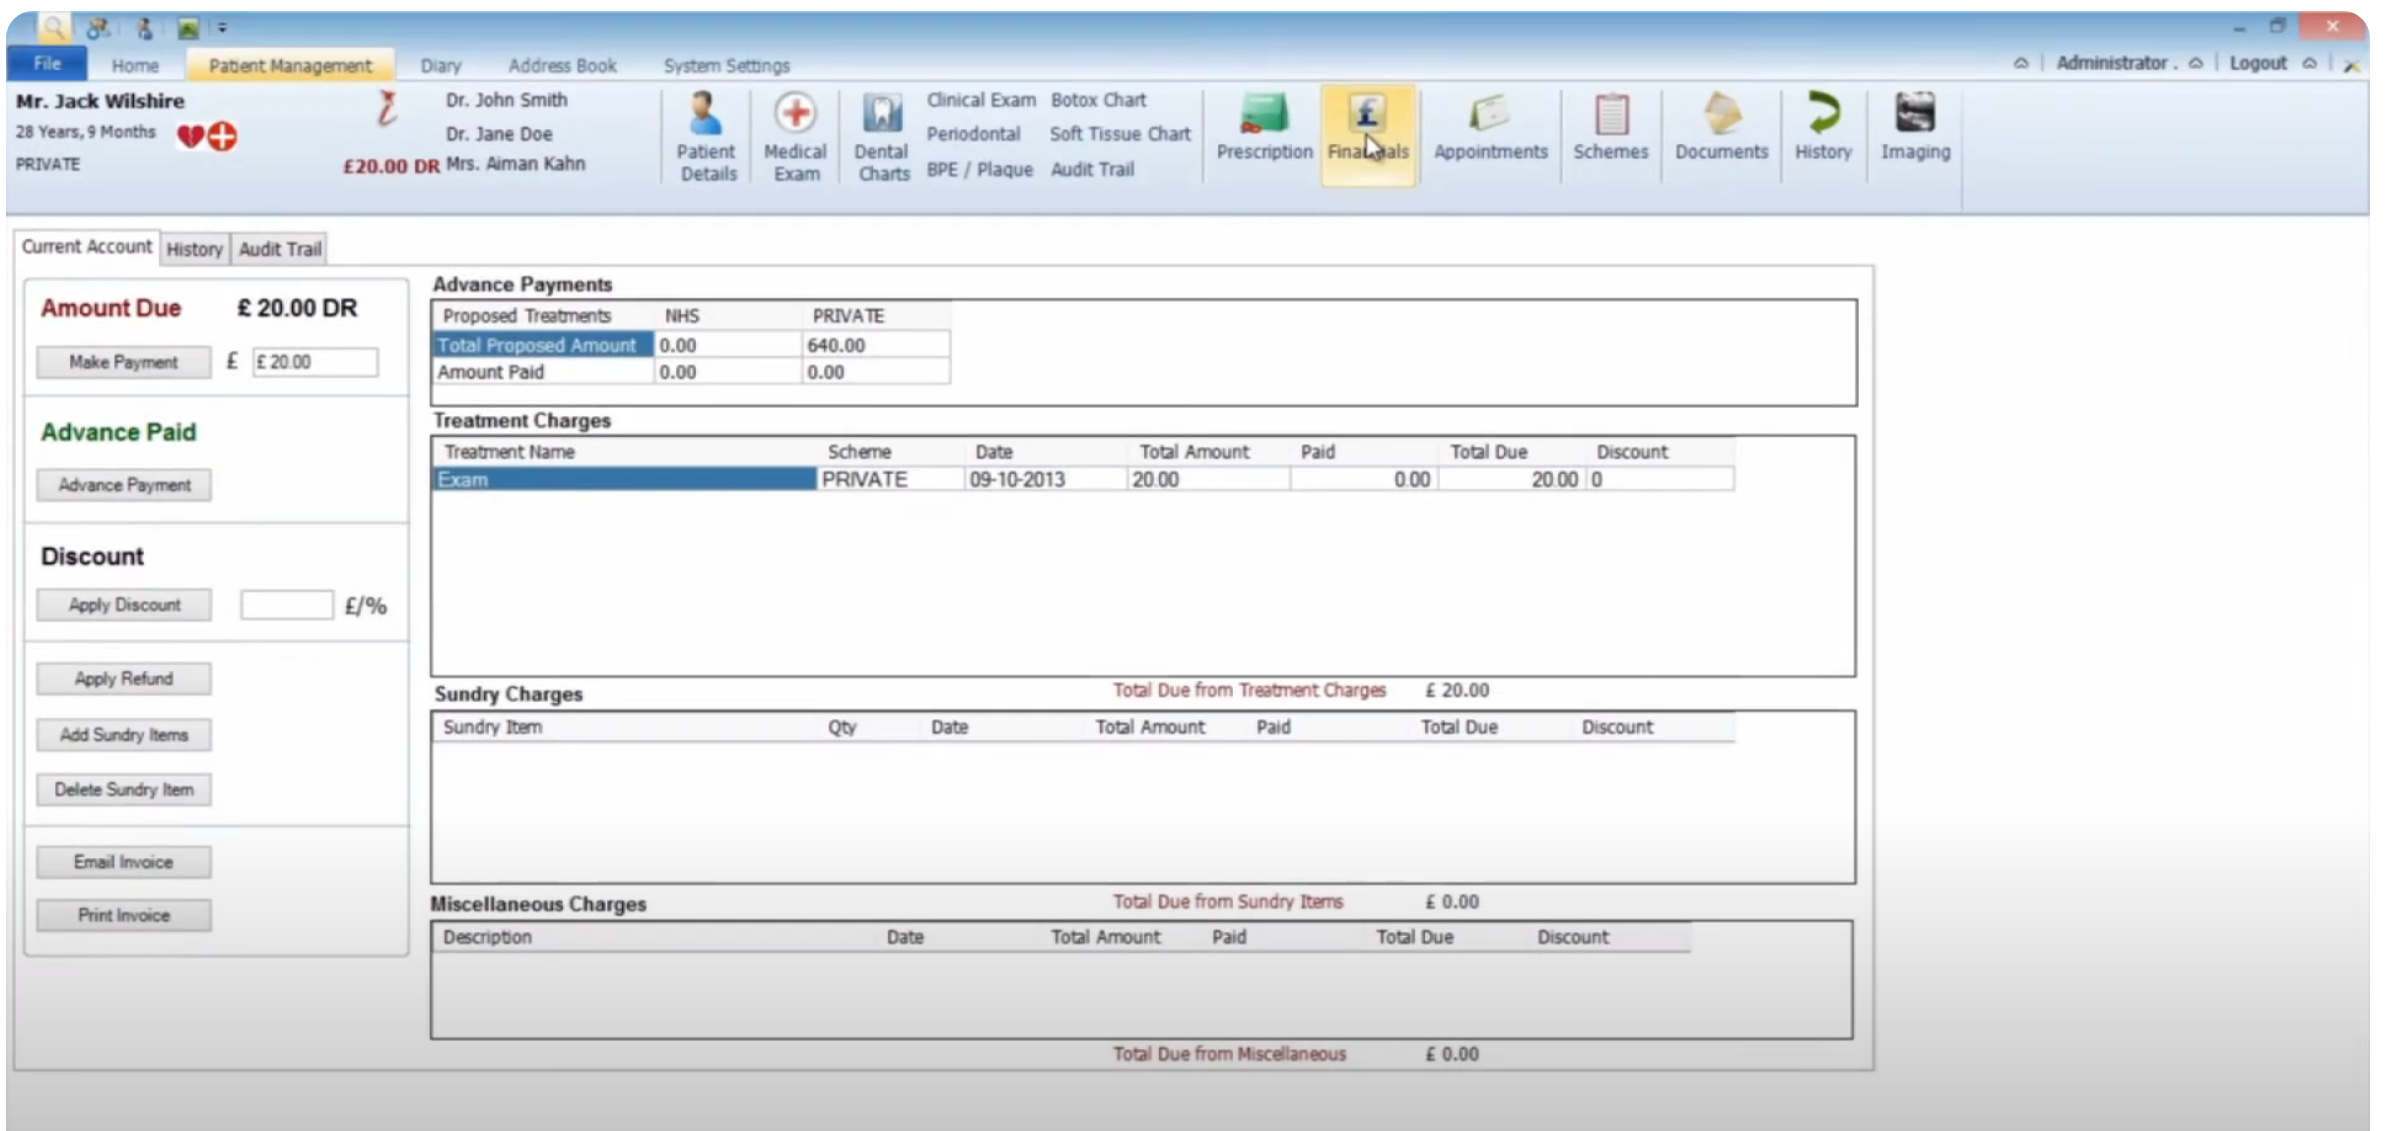The width and height of the screenshot is (2389, 1131).
Task: Select the Amount Paid row label
Action: 543,372
